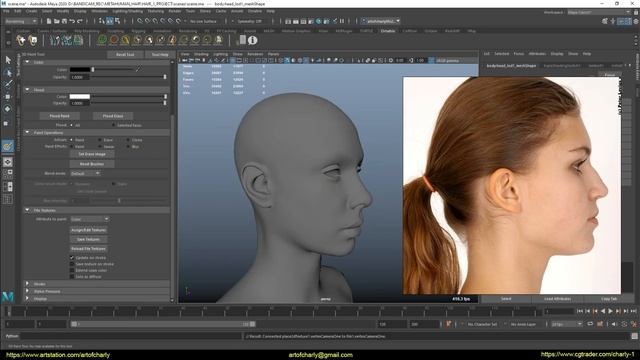Open the menu set dropdown in status line

point(21,21)
